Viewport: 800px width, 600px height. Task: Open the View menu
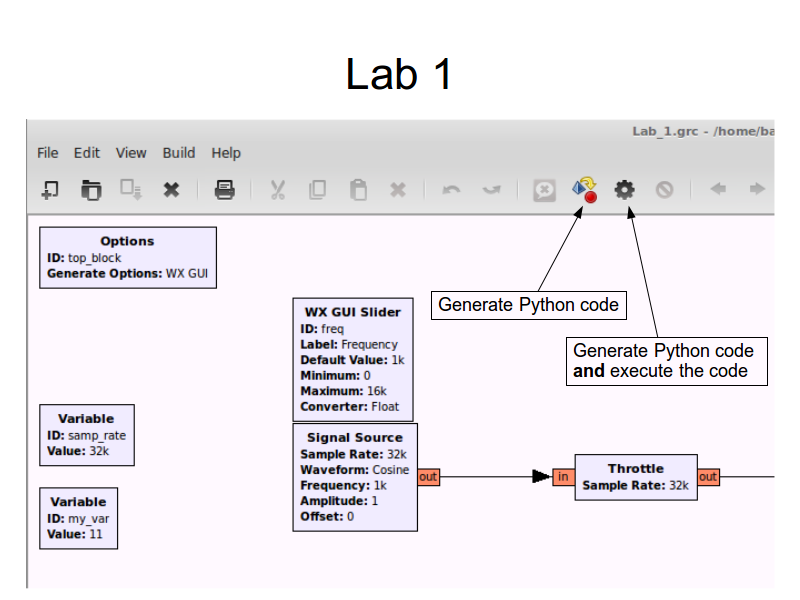[131, 153]
